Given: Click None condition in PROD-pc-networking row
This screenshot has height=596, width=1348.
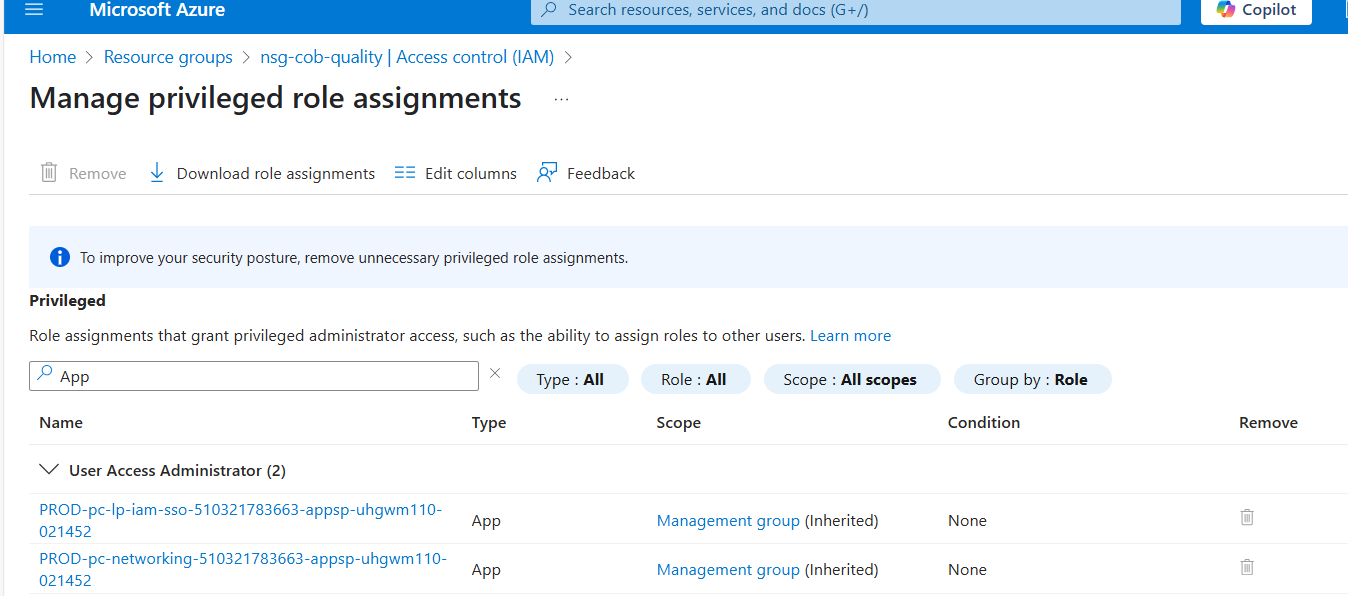Looking at the screenshot, I should tap(967, 570).
